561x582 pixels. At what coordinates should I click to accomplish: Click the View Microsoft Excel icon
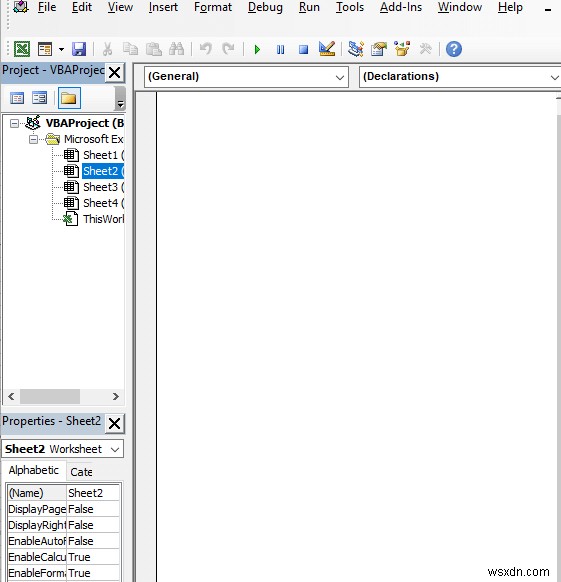coord(22,49)
